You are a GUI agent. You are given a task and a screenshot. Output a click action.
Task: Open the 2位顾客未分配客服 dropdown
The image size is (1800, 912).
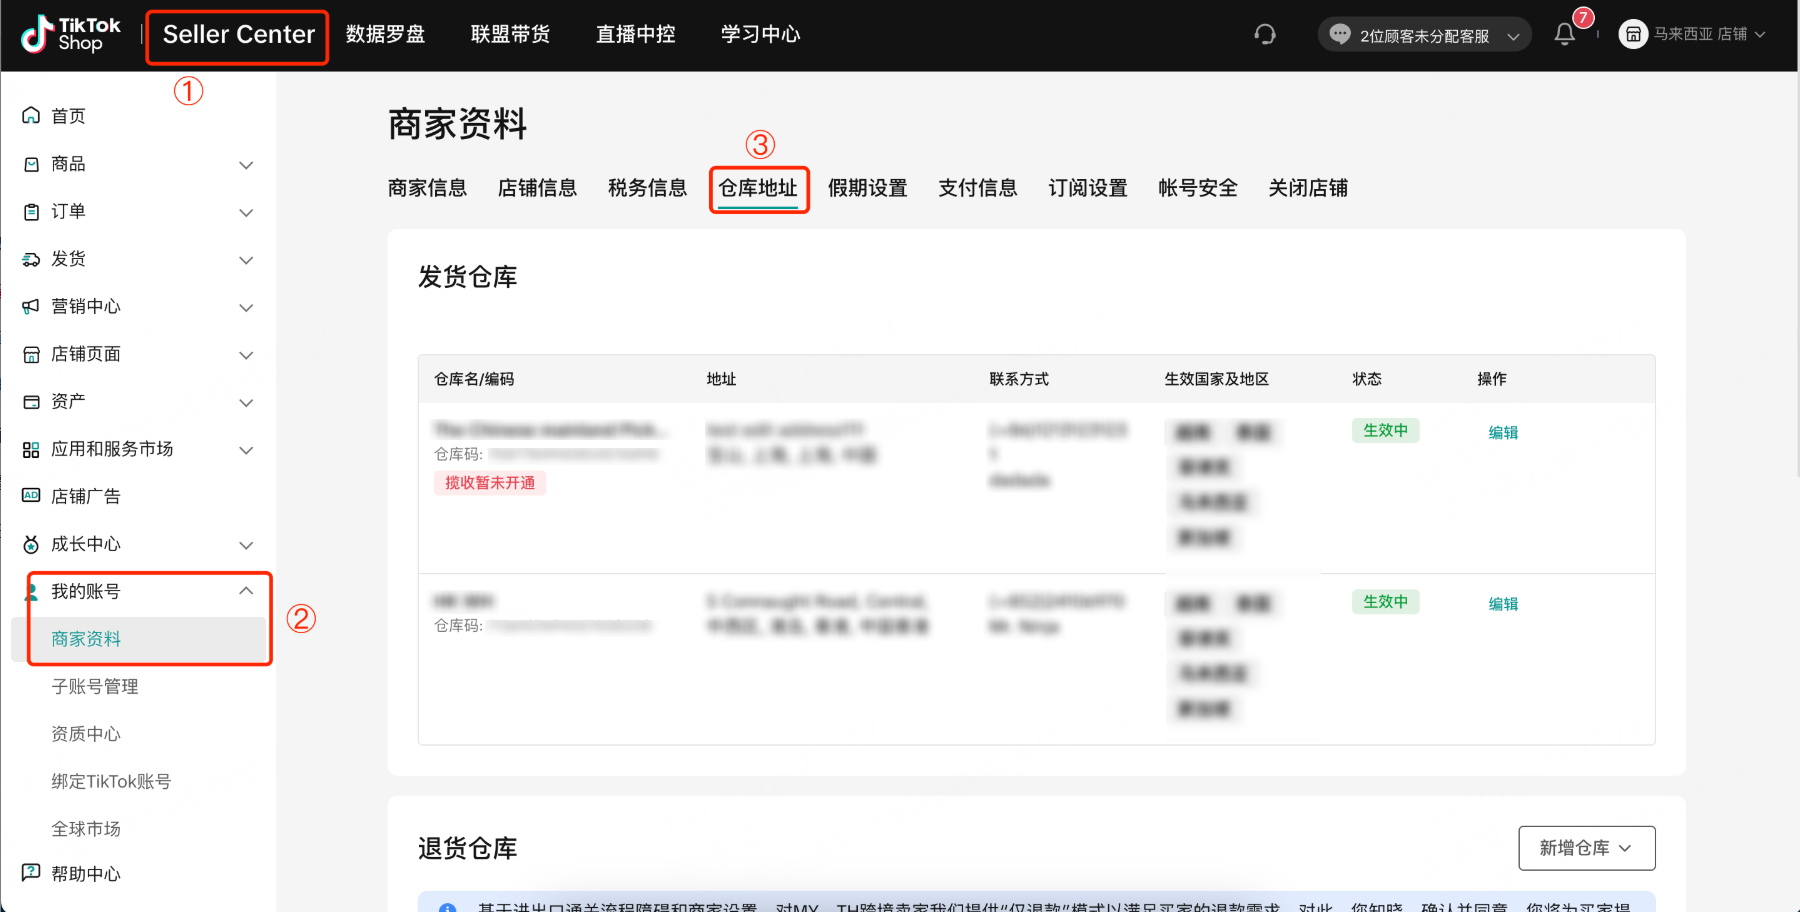pos(1425,35)
